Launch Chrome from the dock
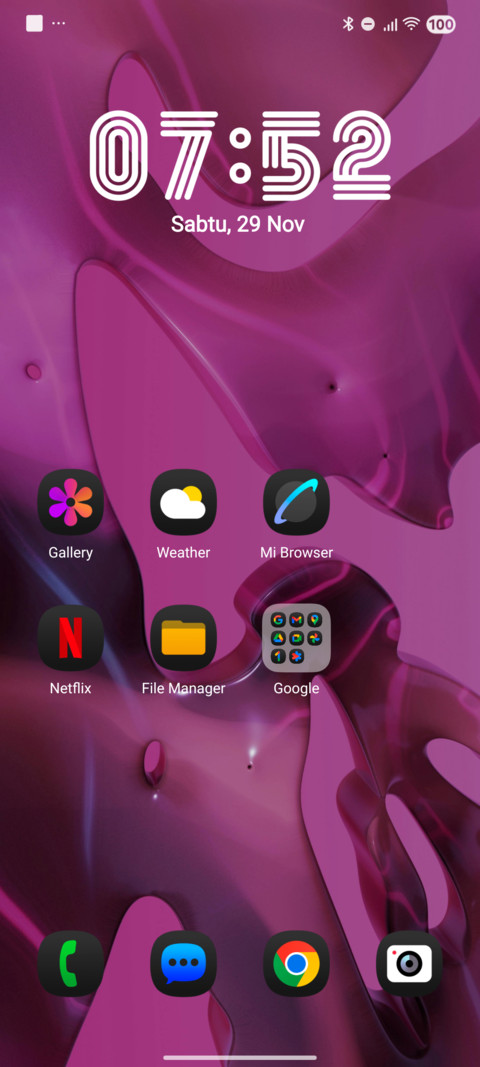This screenshot has height=1067, width=480. (296, 964)
